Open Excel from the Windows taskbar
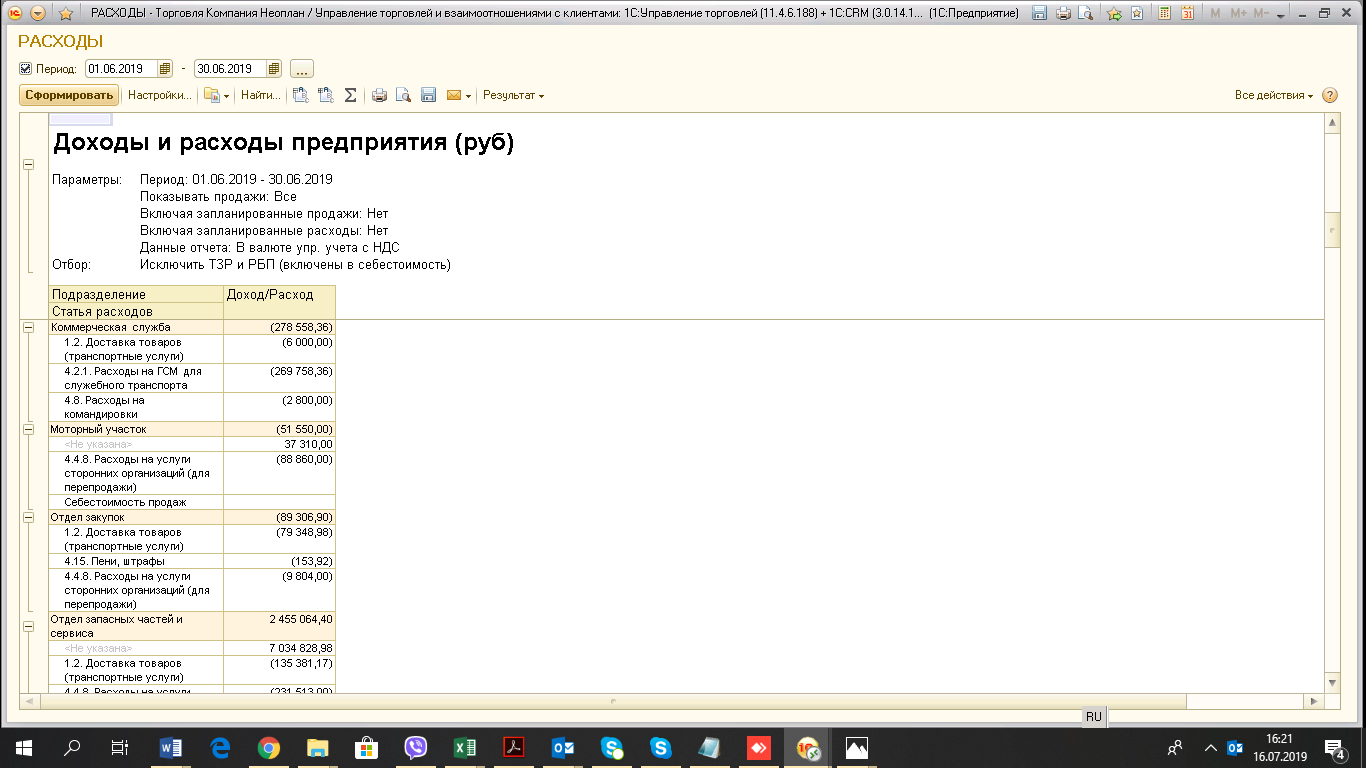Screen dimensions: 1366x768 (x=464, y=747)
